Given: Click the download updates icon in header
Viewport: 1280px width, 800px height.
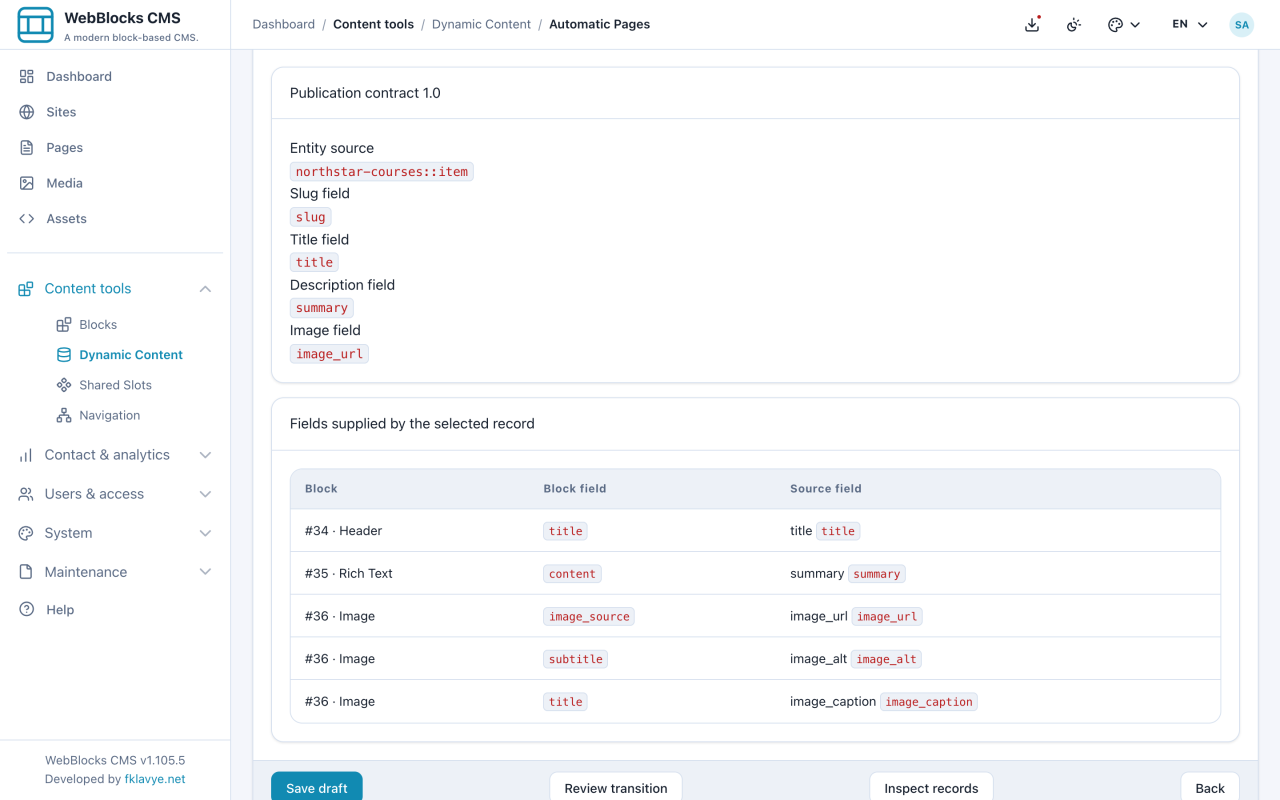Looking at the screenshot, I should click(1032, 25).
